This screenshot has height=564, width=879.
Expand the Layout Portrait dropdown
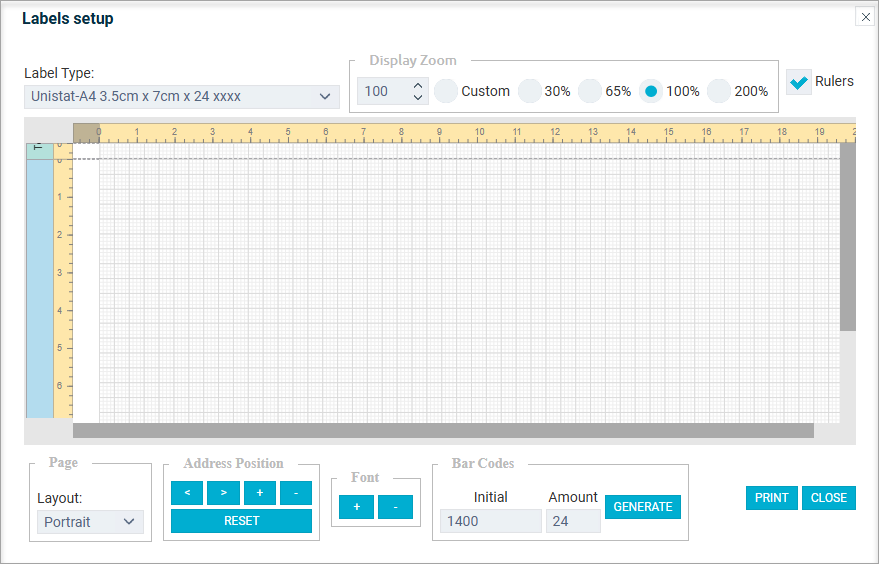coord(90,522)
